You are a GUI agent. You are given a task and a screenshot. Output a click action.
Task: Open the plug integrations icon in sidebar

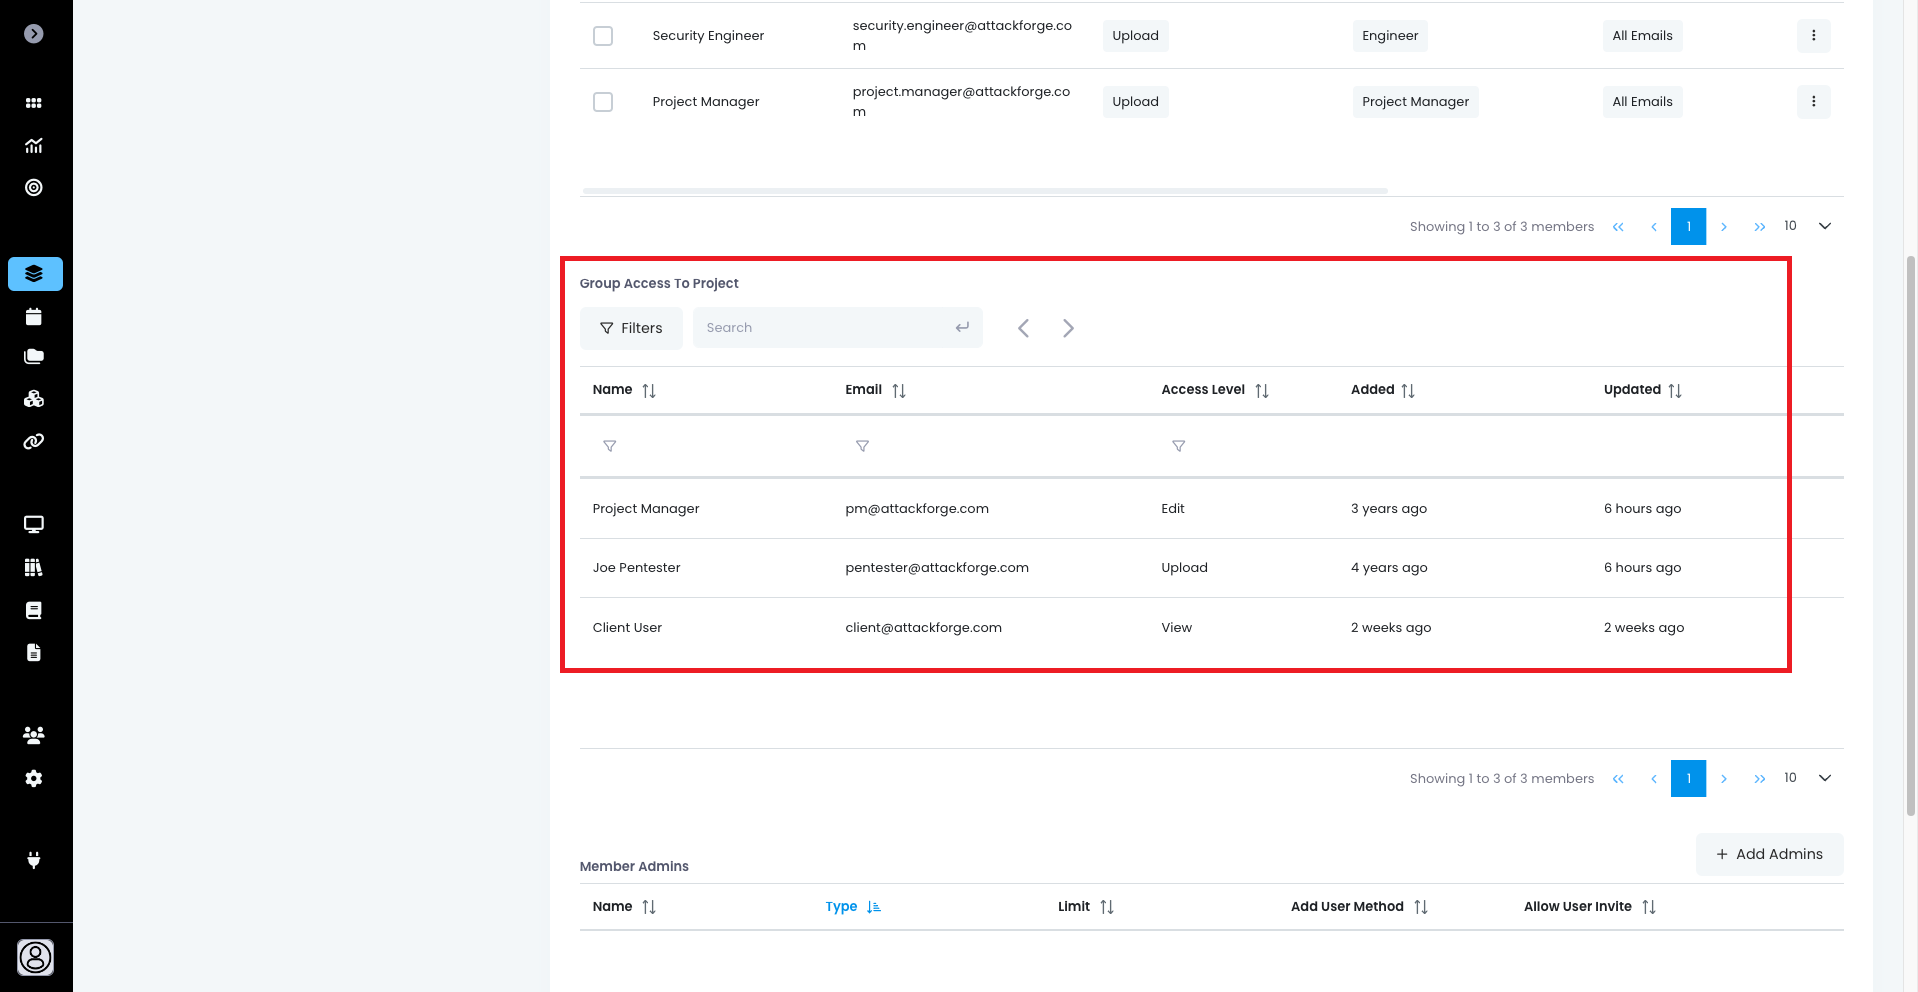coord(34,860)
